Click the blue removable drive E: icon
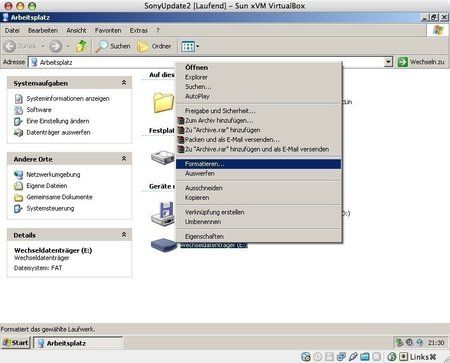The image size is (450, 363). coord(163,245)
